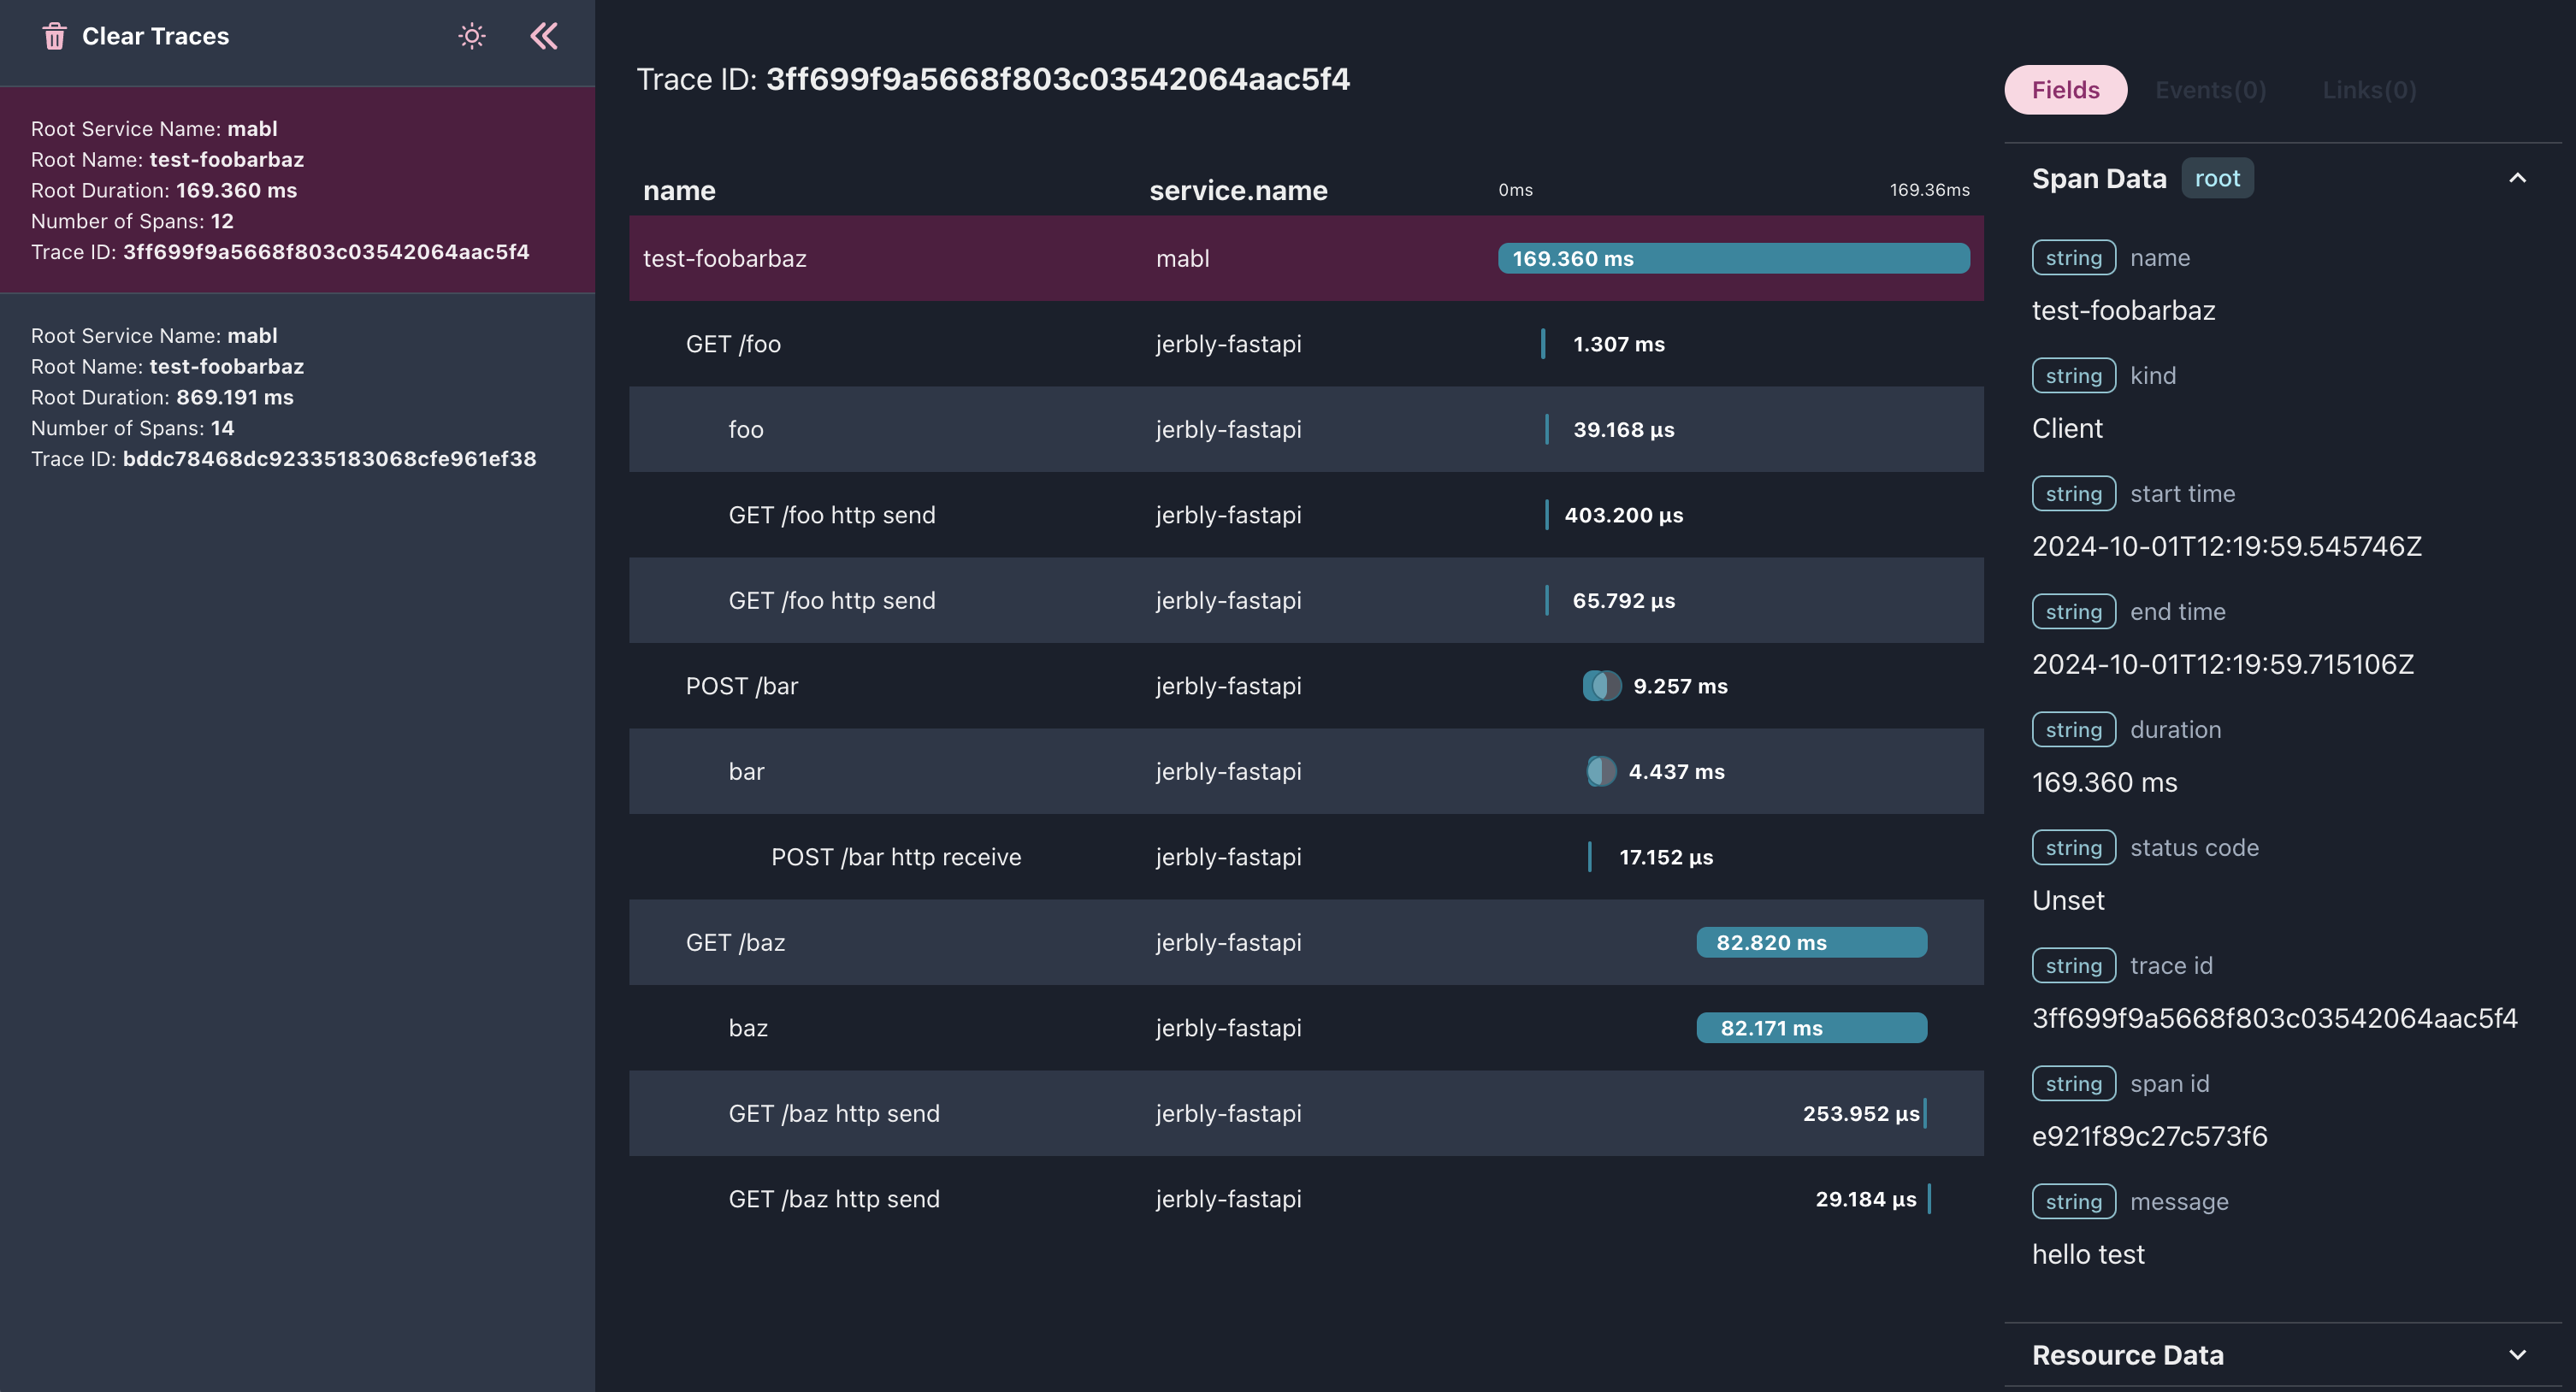
Task: Select the GET /foo span row
Action: (1306, 344)
